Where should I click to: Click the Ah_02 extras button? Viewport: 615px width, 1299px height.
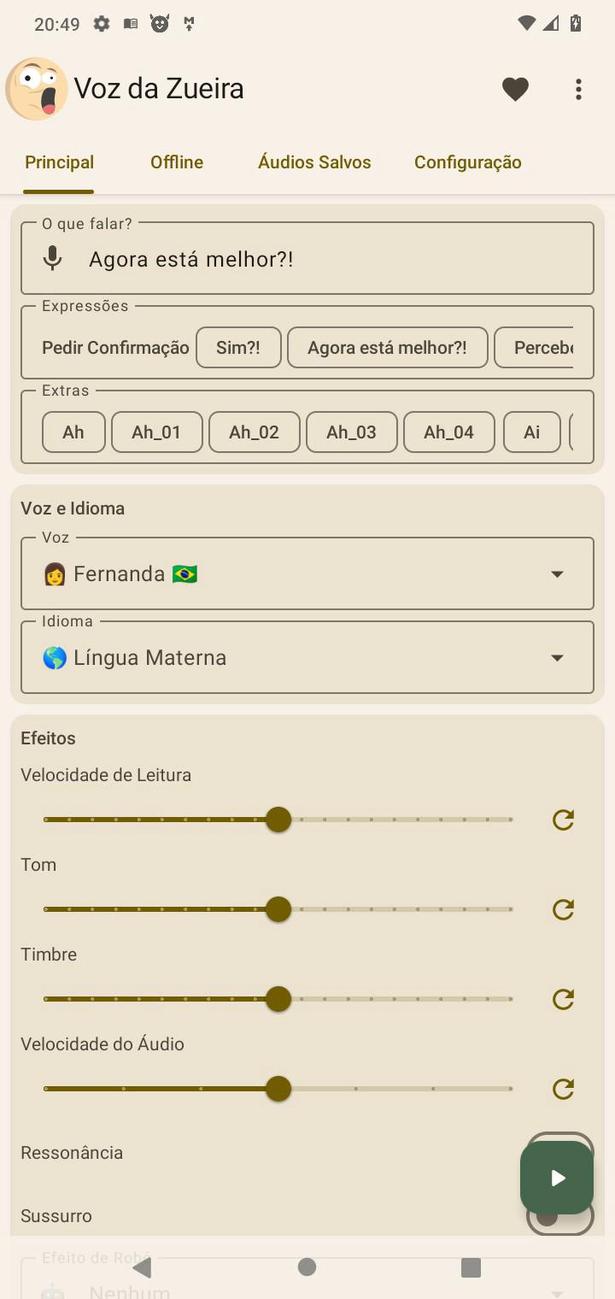tap(254, 432)
